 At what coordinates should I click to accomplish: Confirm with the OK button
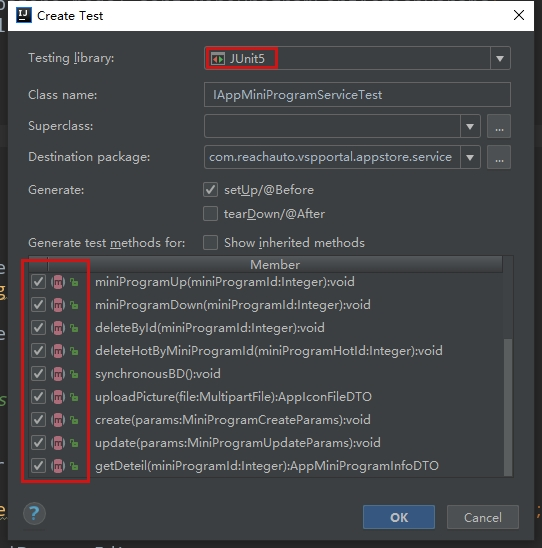pos(399,517)
